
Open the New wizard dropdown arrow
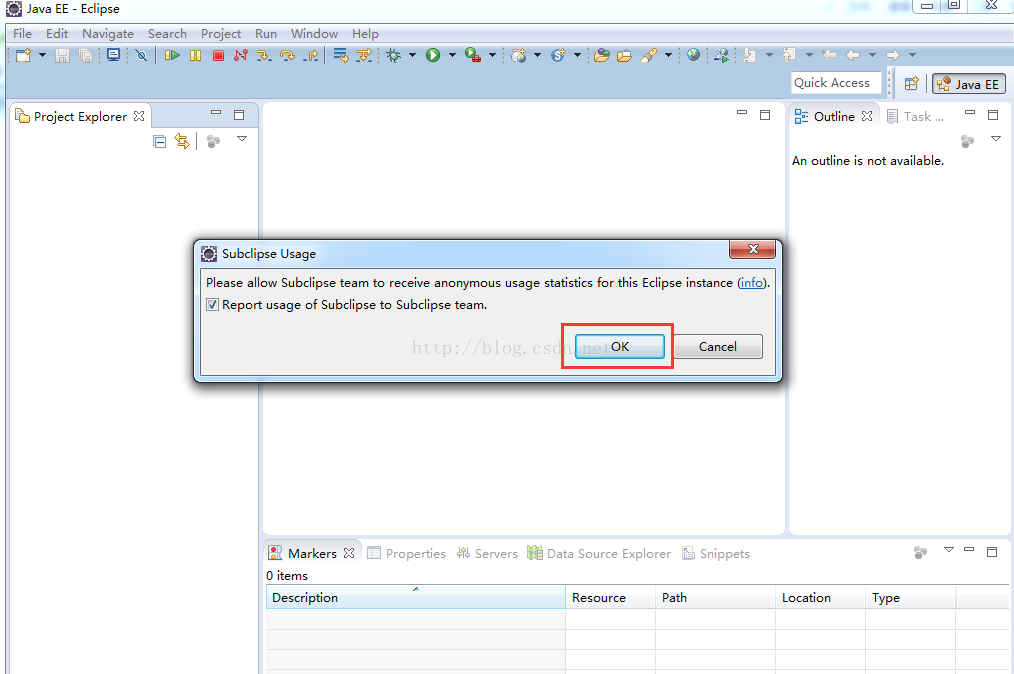pos(42,56)
